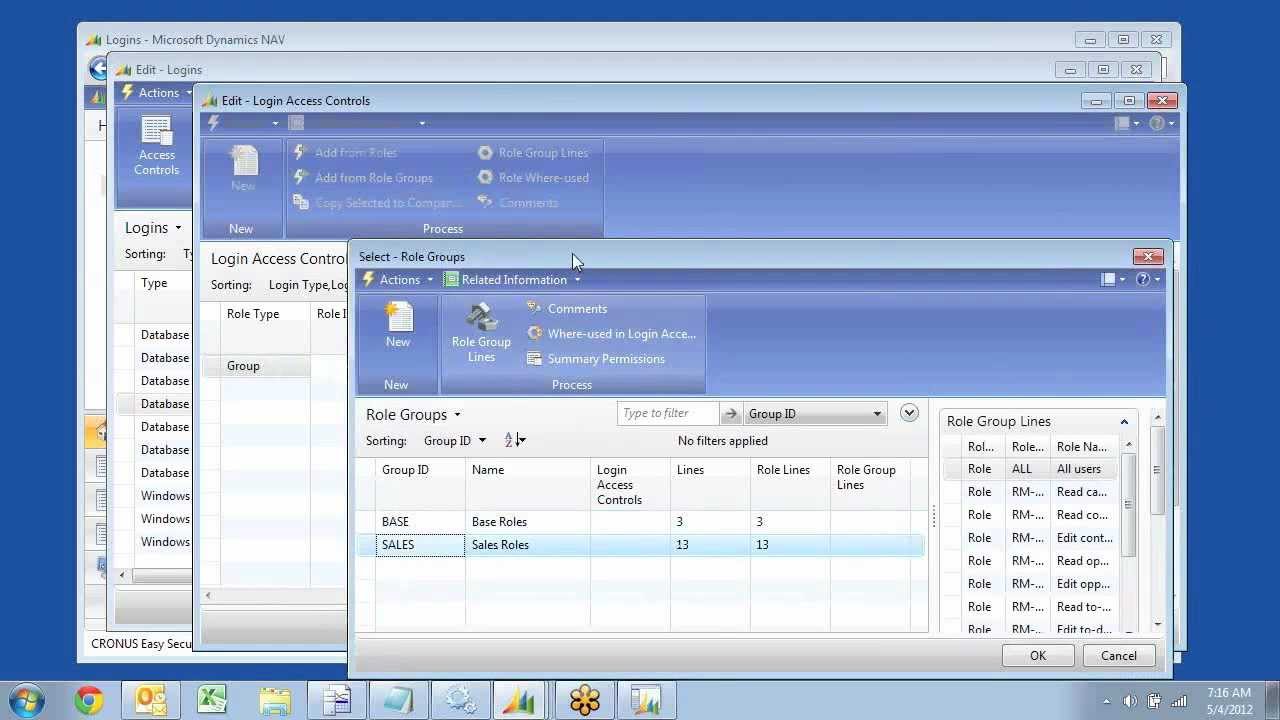Open the Related Information menu

[x=512, y=280]
